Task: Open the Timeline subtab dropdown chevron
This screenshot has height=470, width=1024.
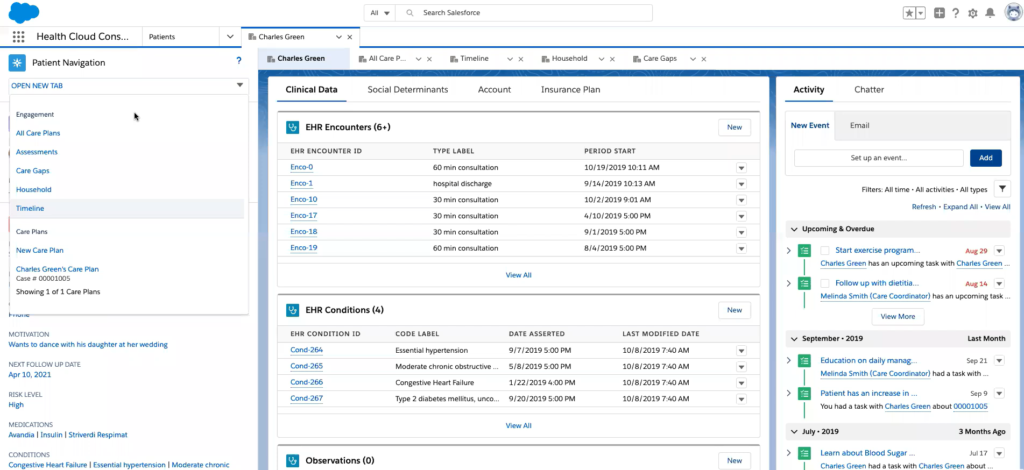Action: 510,59
